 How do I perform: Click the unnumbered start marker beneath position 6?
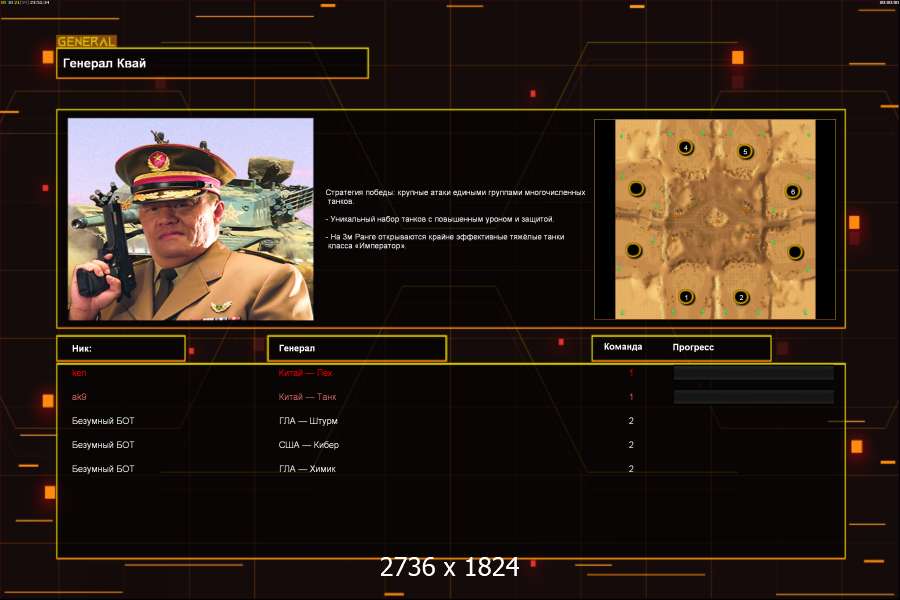(x=795, y=252)
